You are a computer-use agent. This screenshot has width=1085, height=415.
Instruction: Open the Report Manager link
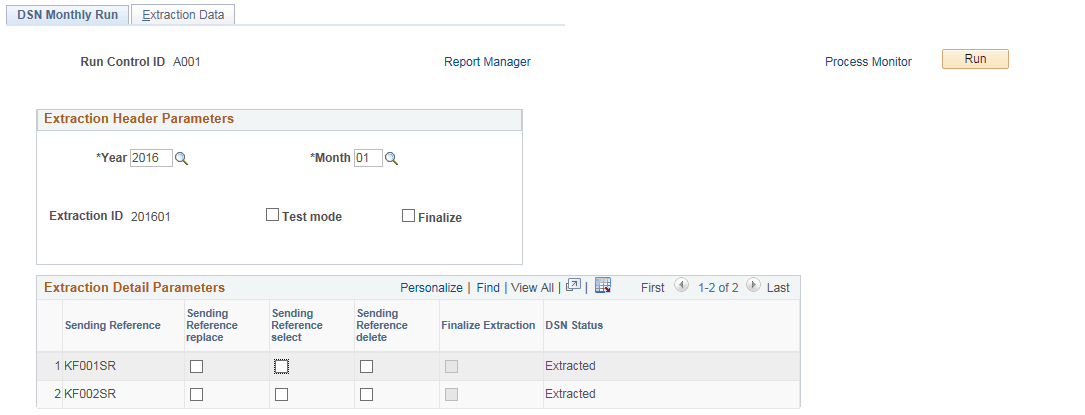tap(487, 62)
